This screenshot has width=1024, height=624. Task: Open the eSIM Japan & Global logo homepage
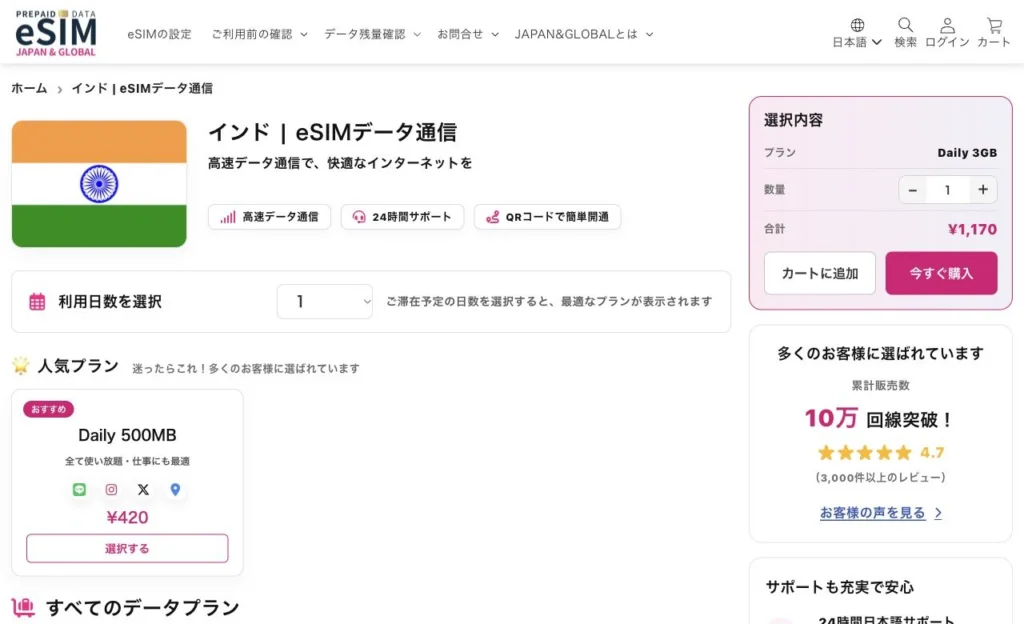[x=56, y=33]
